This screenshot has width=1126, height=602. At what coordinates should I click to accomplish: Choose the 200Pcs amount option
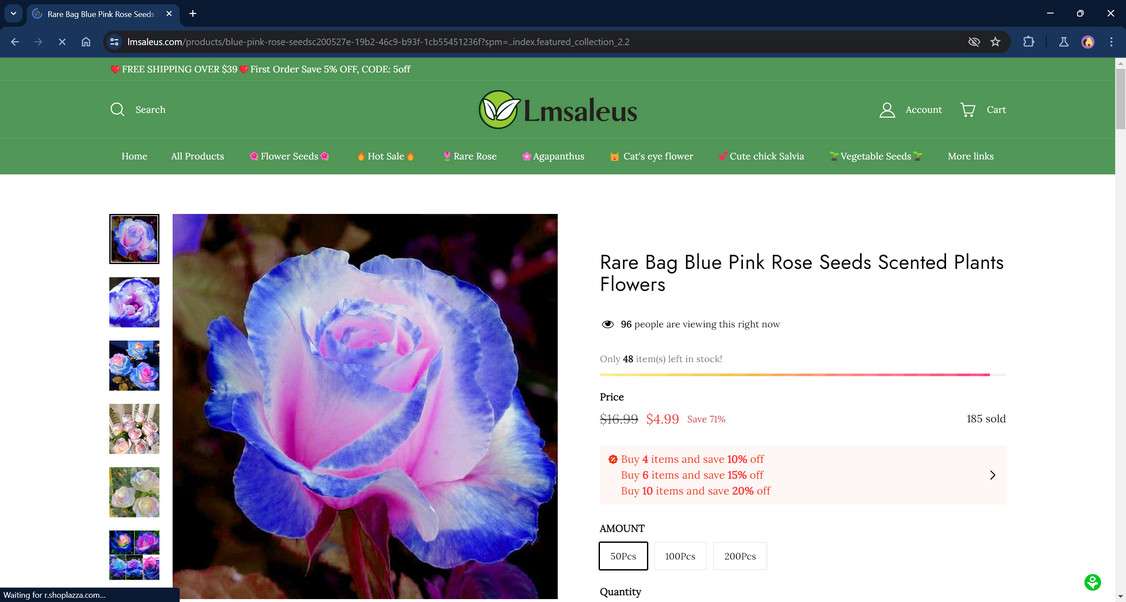(x=740, y=556)
